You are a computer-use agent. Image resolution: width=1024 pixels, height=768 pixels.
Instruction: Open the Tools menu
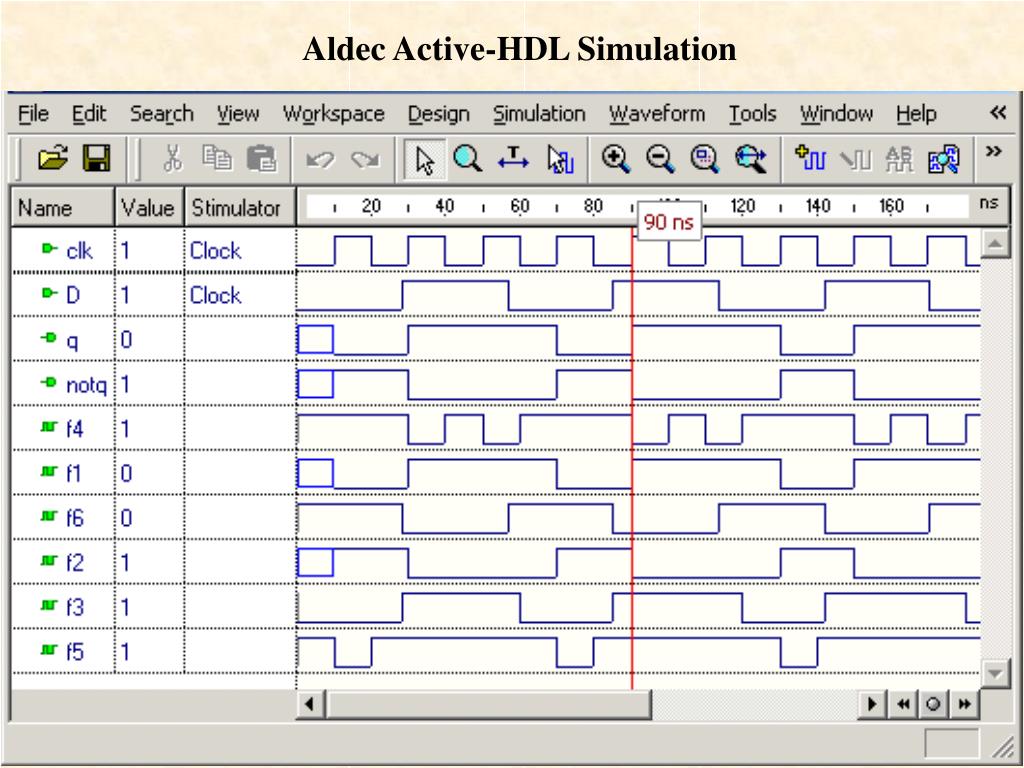(752, 114)
